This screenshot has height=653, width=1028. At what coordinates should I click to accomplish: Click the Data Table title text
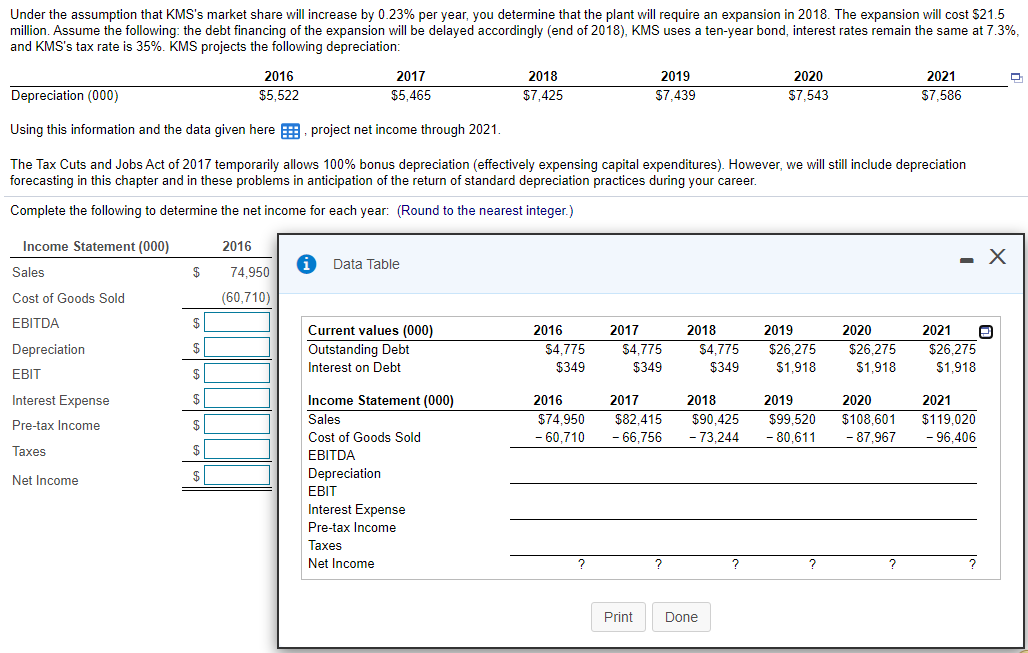(366, 264)
